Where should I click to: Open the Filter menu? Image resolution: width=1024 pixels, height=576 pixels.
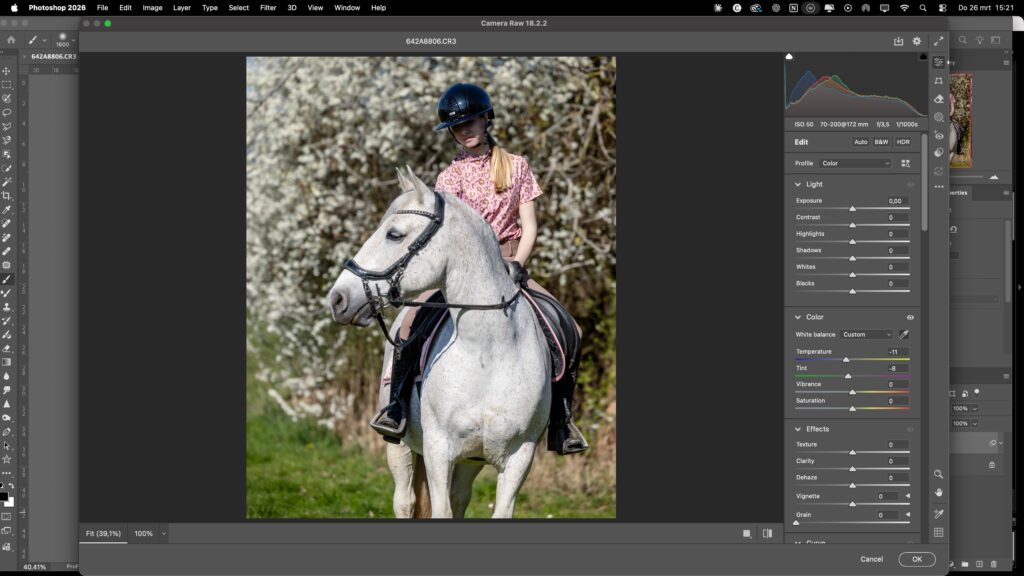click(267, 7)
